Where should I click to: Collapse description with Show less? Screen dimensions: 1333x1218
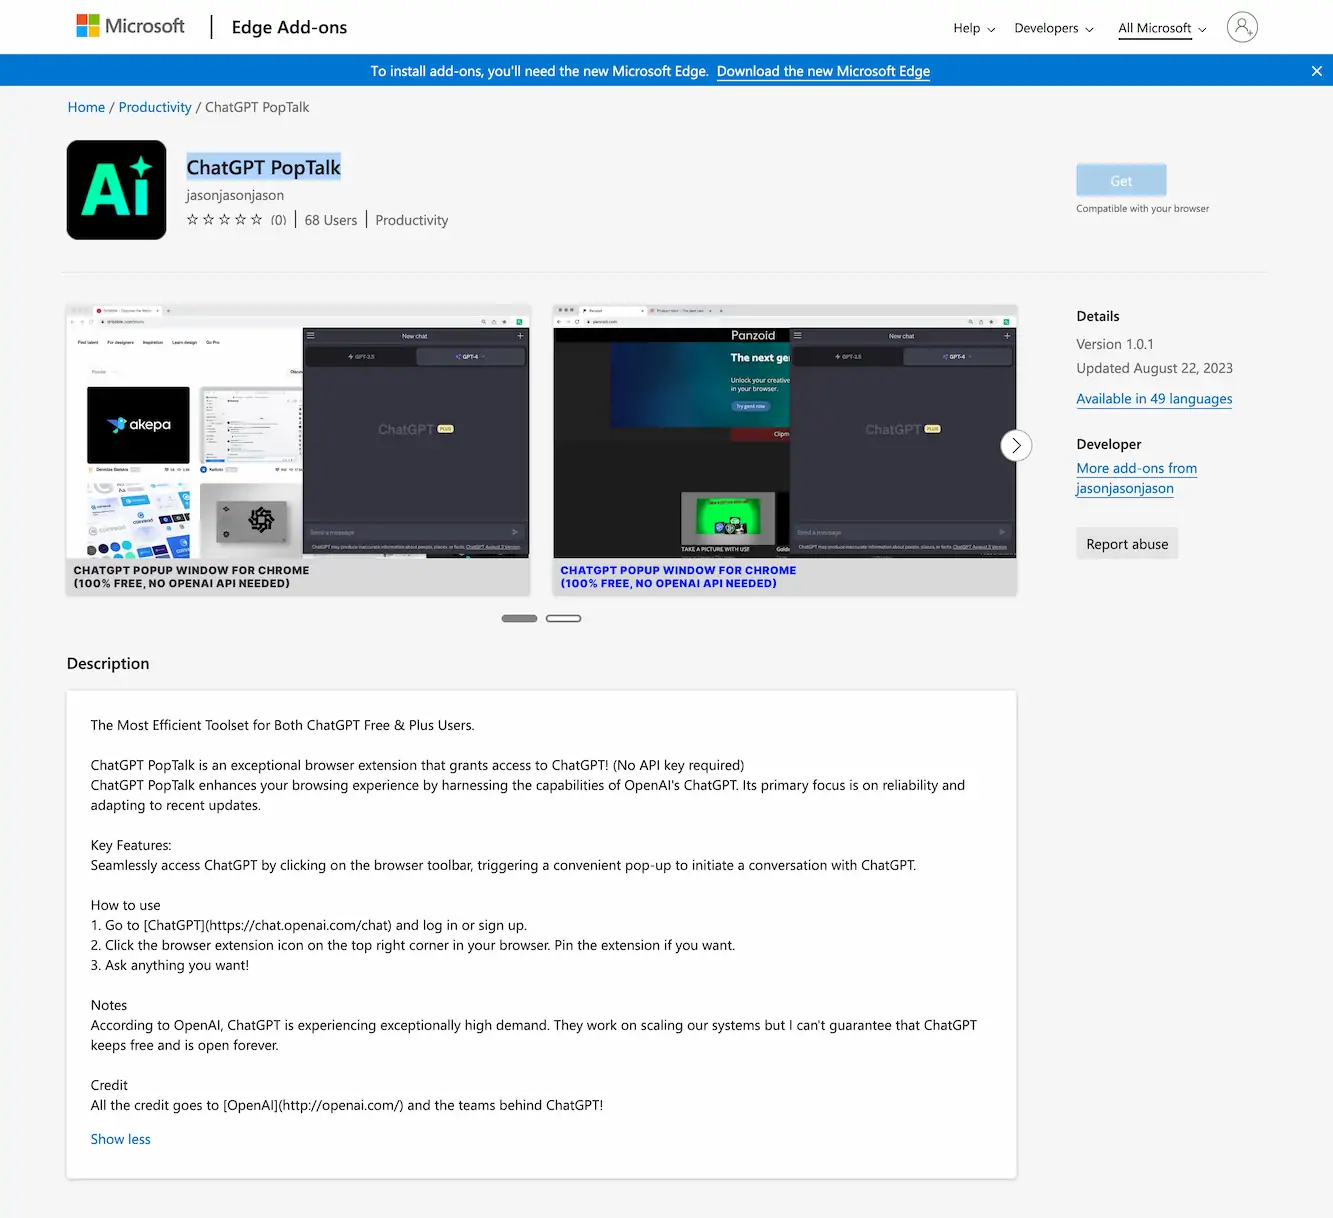point(121,1139)
